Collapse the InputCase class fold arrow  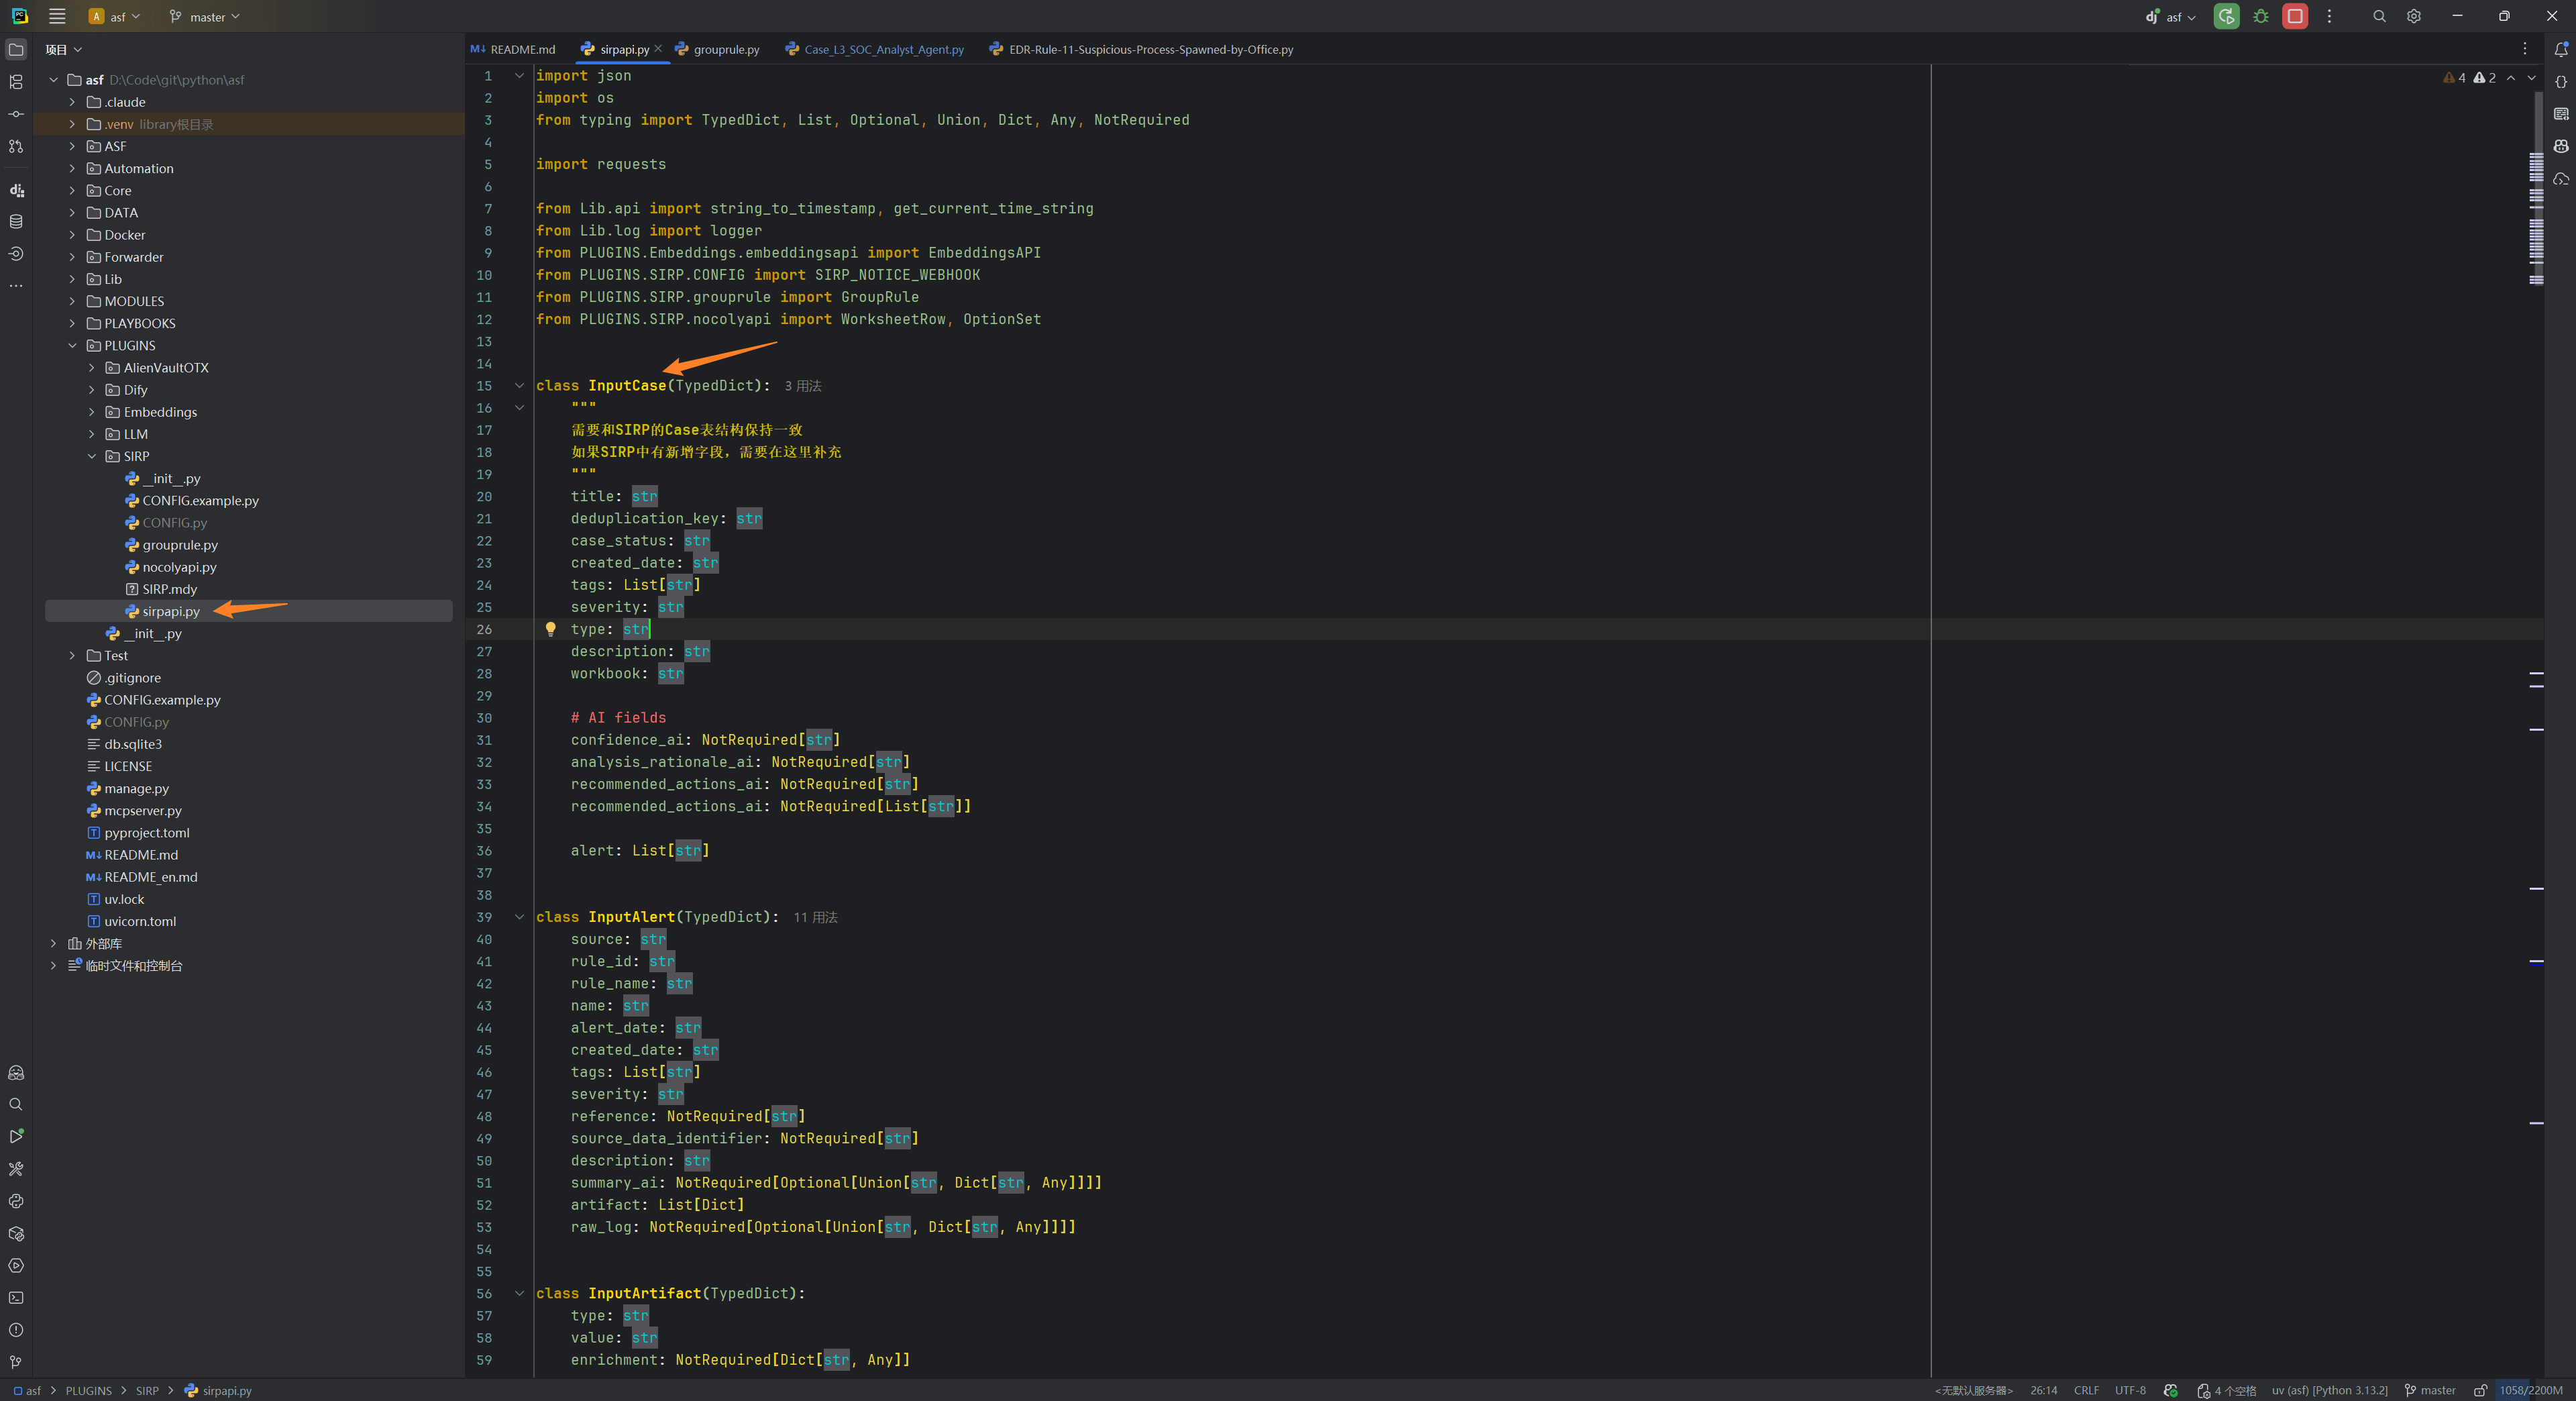coord(519,386)
